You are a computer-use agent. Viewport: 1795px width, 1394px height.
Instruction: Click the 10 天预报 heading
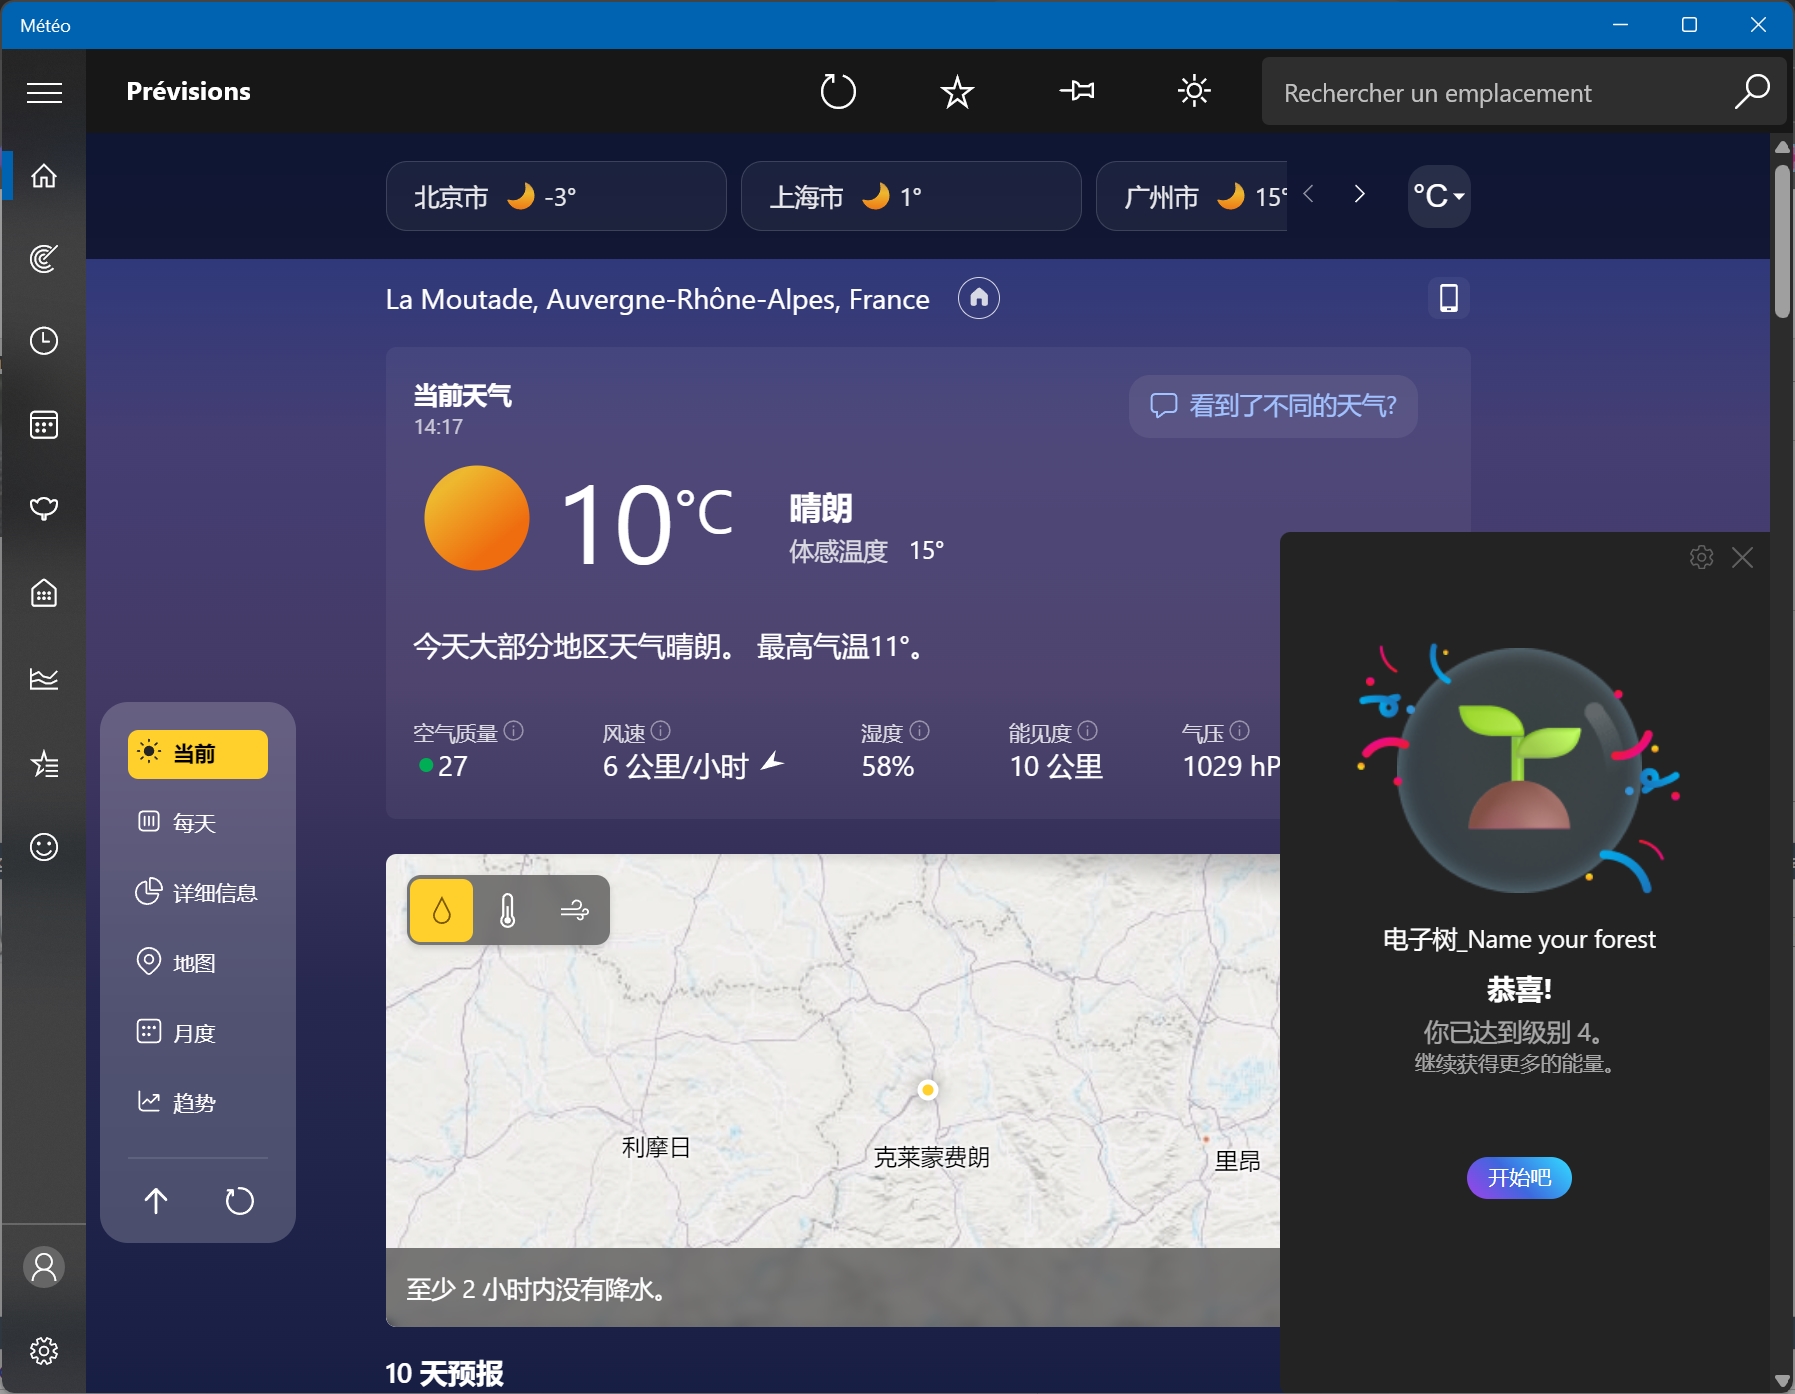[445, 1373]
